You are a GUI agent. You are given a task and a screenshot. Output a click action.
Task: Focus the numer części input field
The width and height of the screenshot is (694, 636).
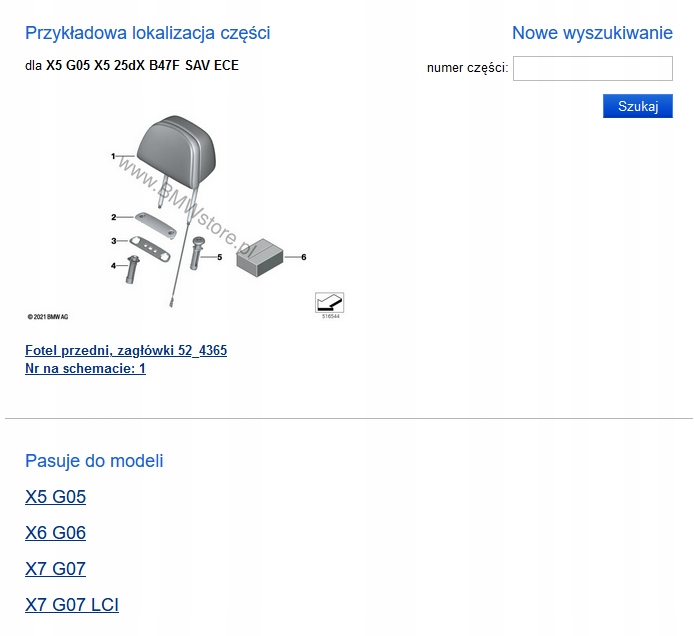593,68
